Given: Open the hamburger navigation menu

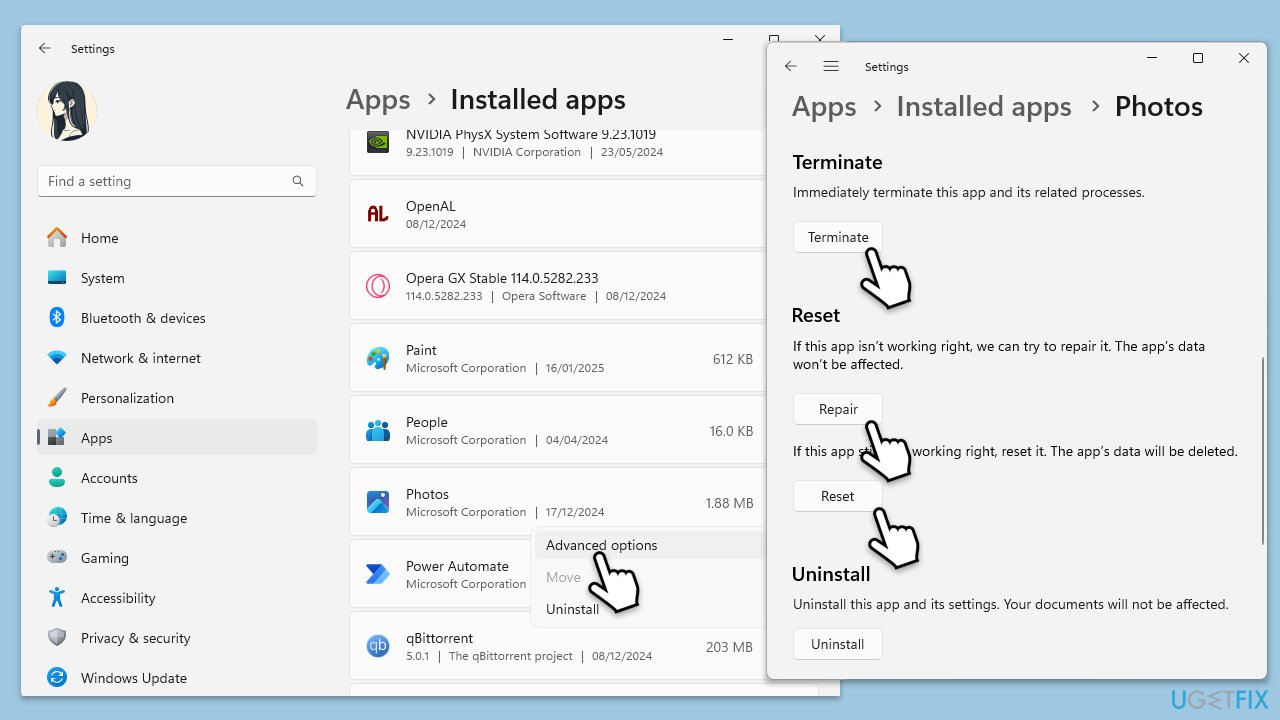Looking at the screenshot, I should pyautogui.click(x=831, y=66).
